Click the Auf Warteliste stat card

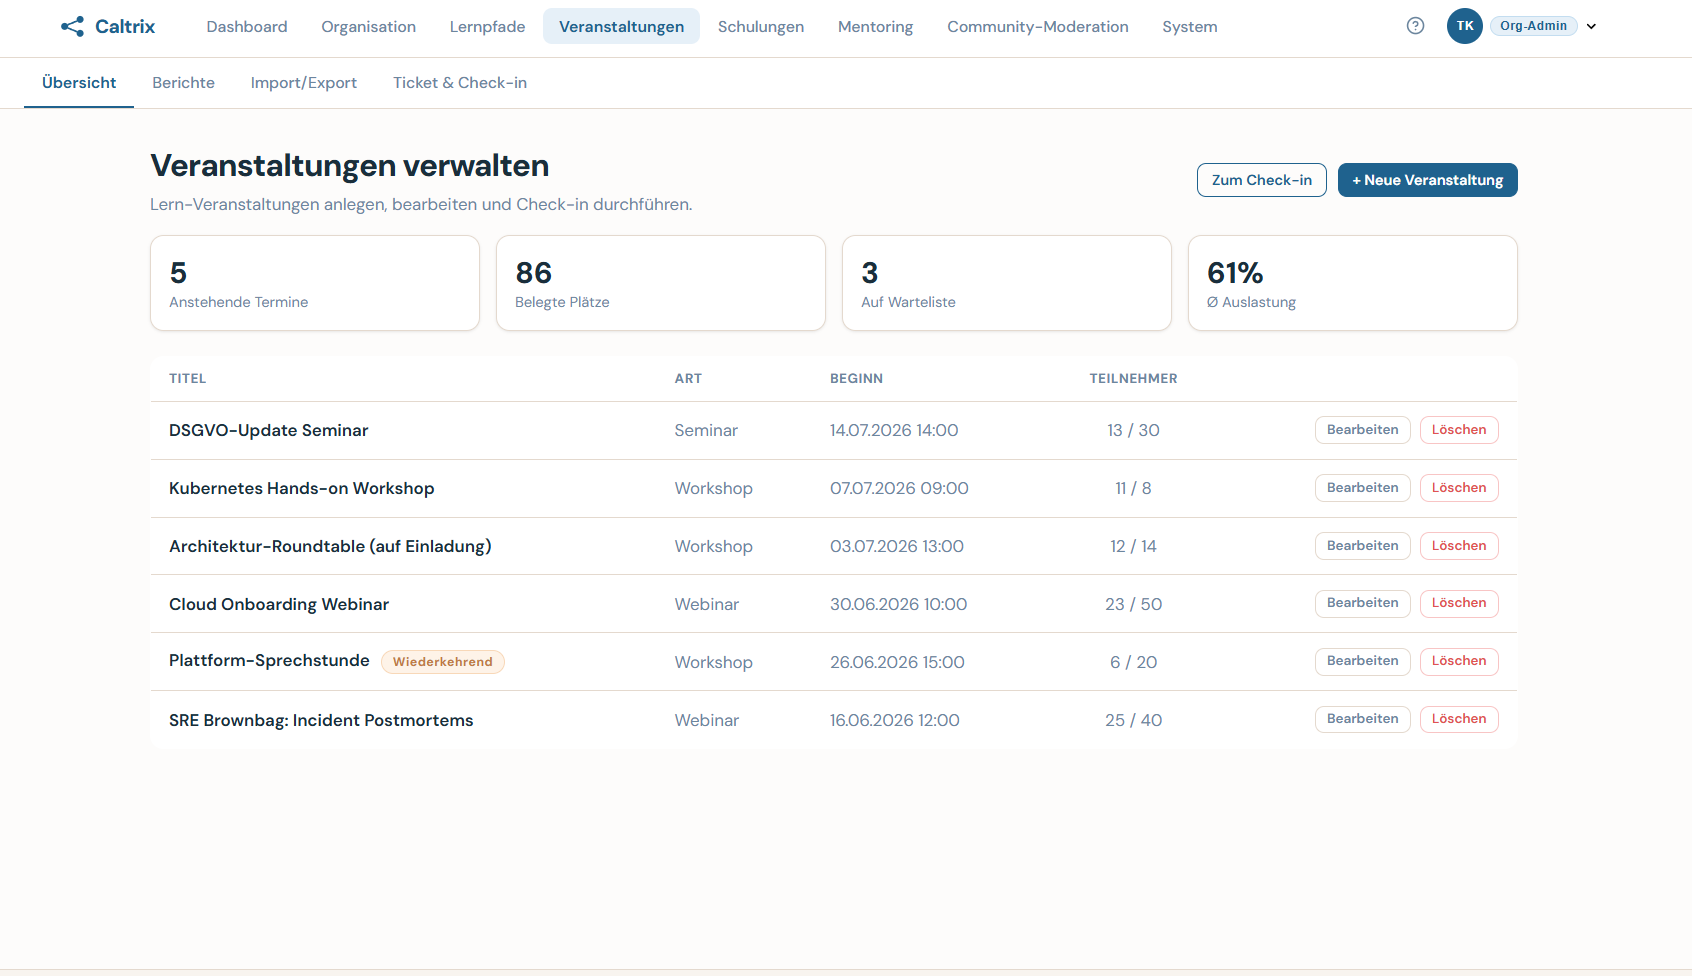pyautogui.click(x=1007, y=283)
